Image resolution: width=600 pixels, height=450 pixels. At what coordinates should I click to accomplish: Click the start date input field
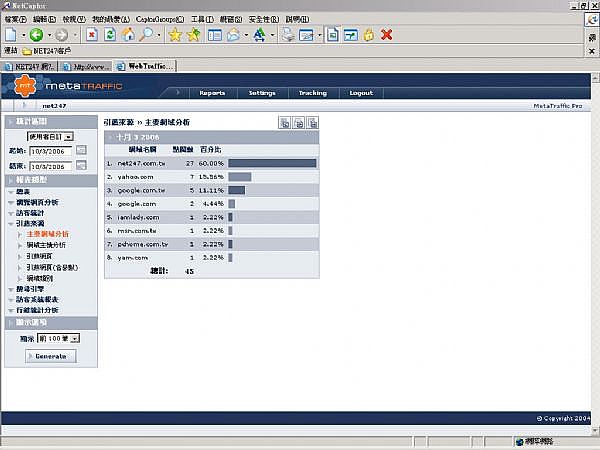pos(51,151)
